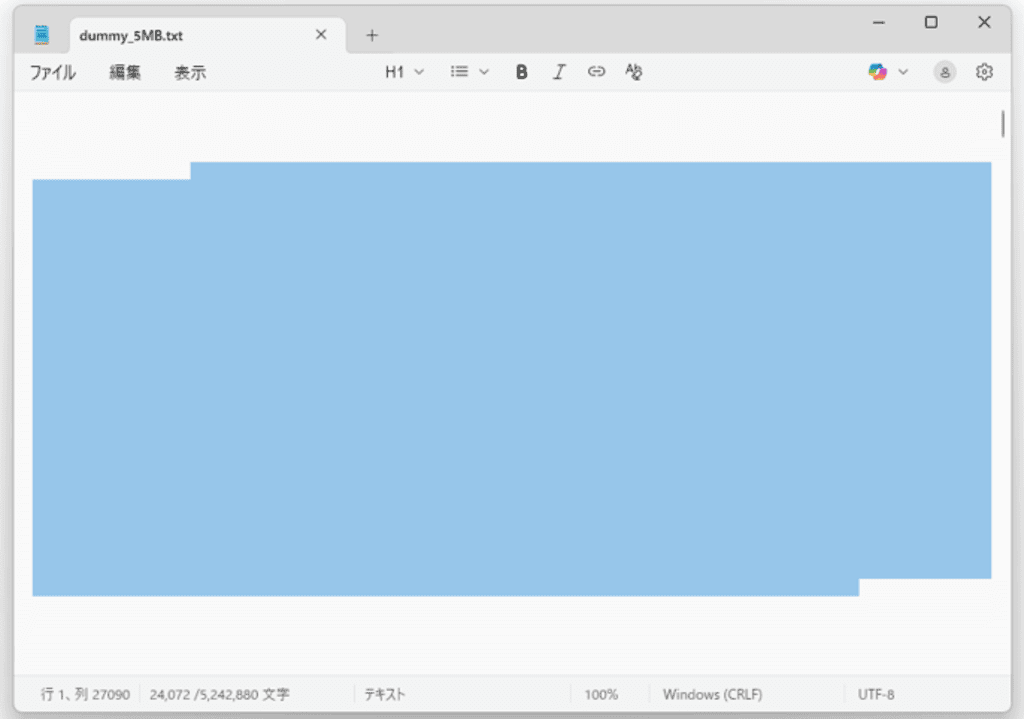Click the 100% zoom level in status bar
Screen dimensions: 1024x719
601,694
